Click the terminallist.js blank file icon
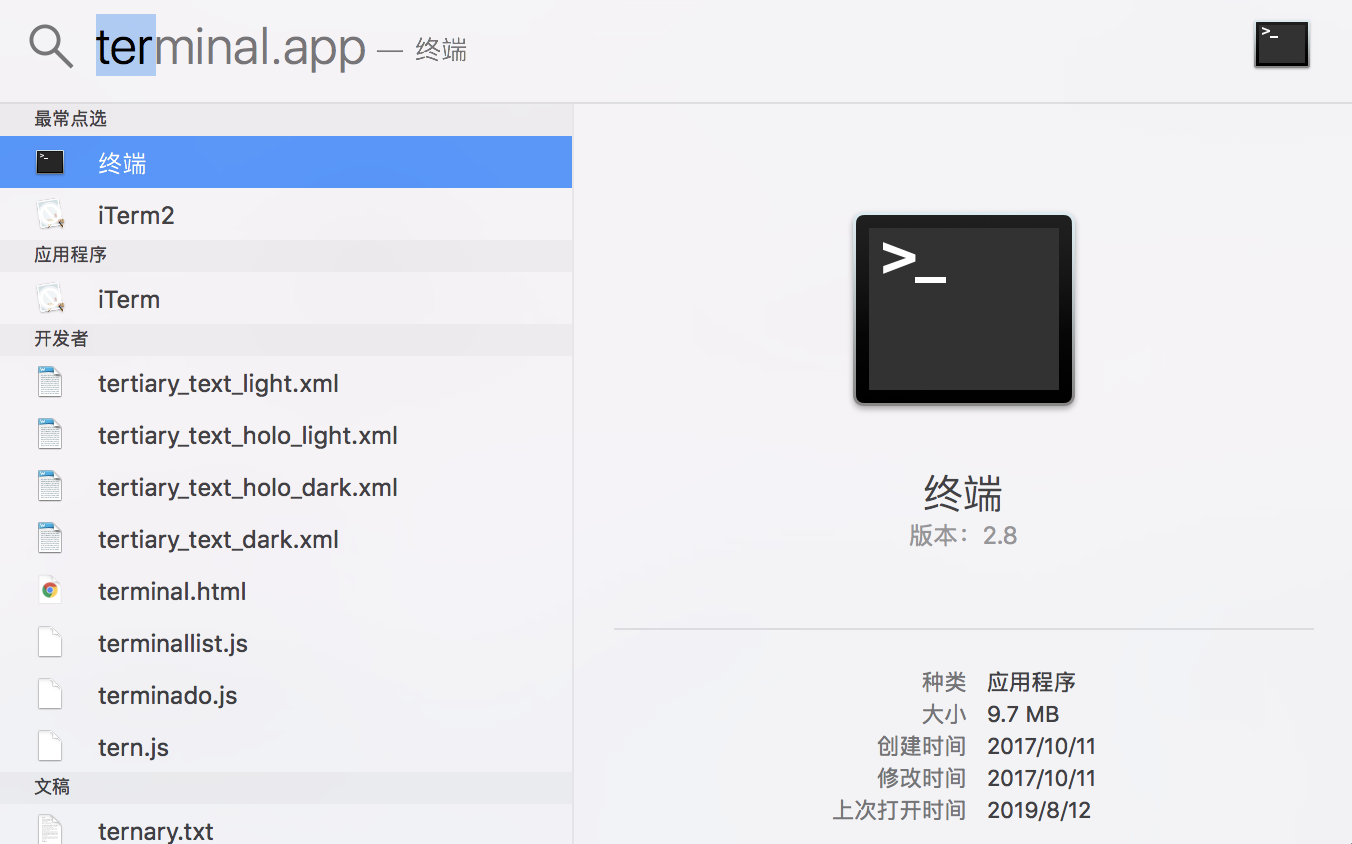This screenshot has width=1352, height=844. tap(50, 642)
